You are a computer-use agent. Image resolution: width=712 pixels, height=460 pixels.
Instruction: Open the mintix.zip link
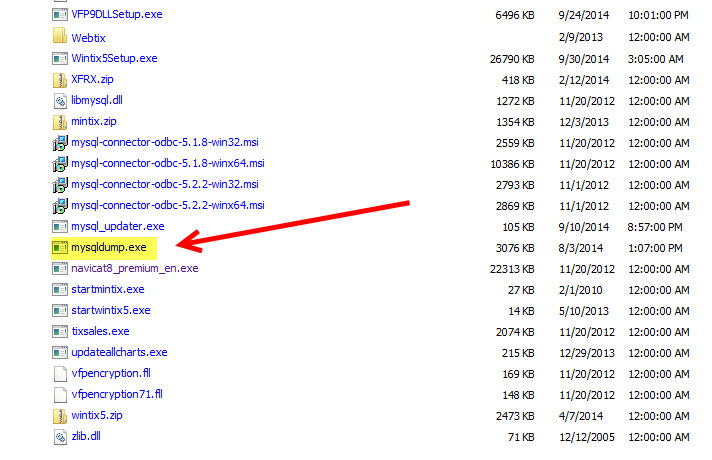click(94, 121)
